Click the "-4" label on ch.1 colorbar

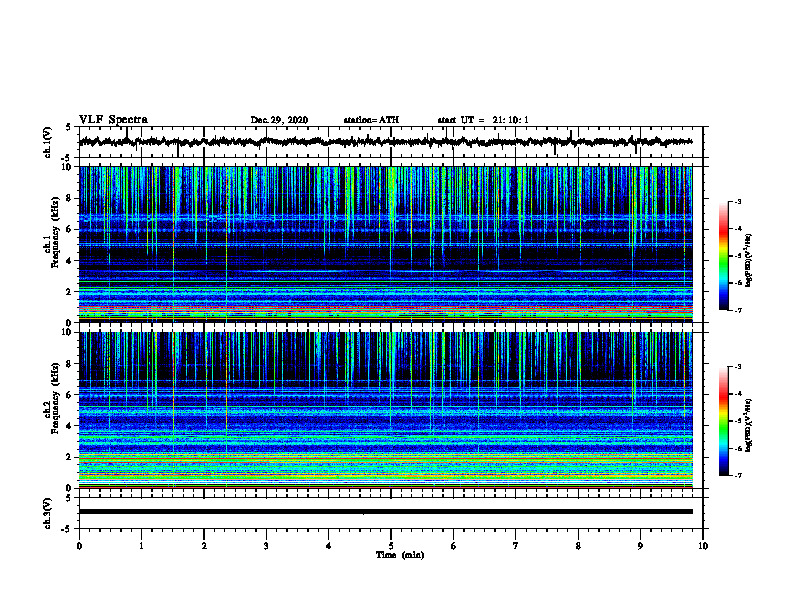[738, 229]
